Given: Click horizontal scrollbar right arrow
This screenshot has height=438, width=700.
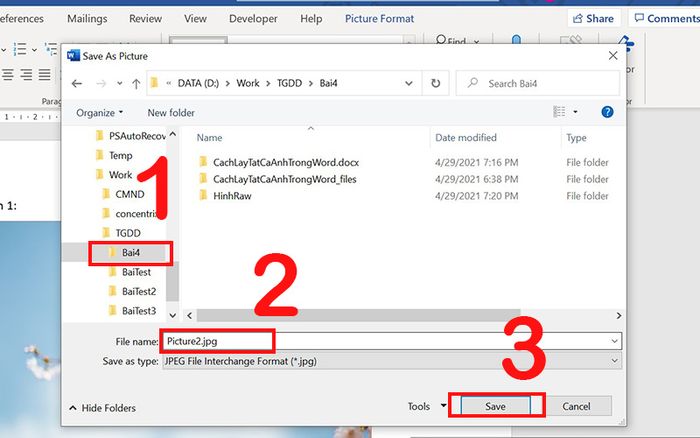Looking at the screenshot, I should tap(619, 316).
